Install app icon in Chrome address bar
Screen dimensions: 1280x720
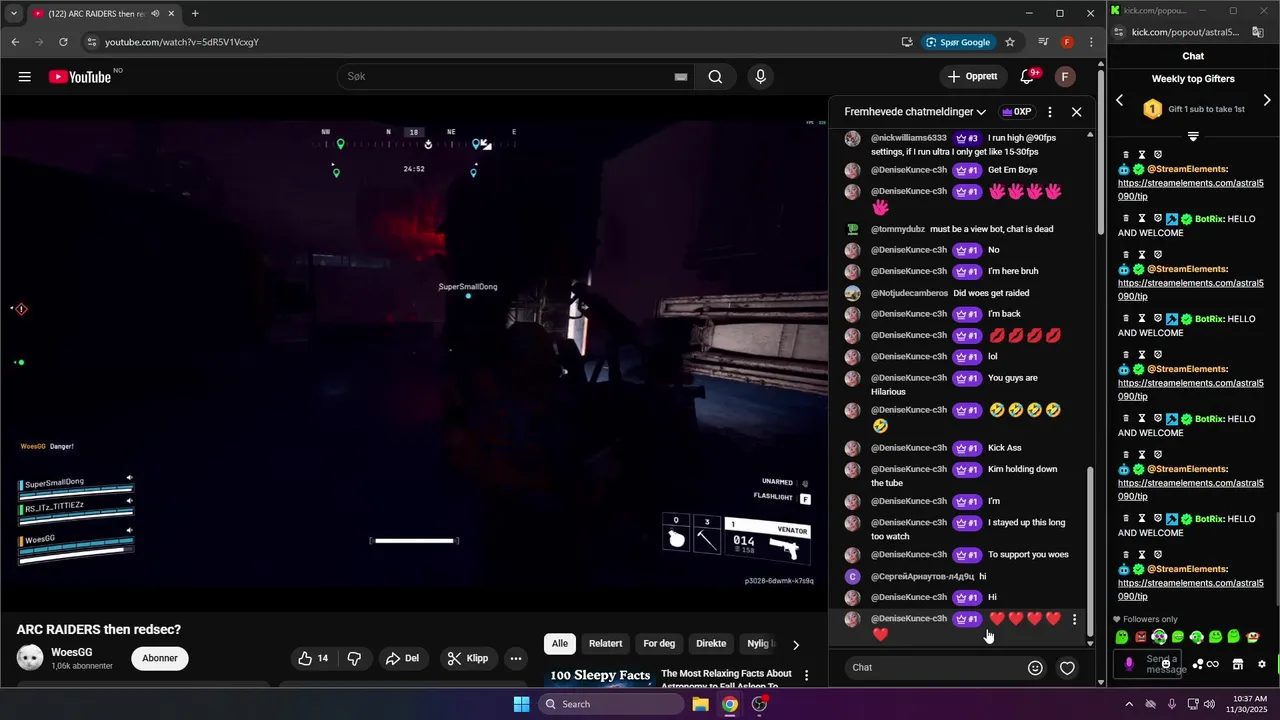[907, 42]
